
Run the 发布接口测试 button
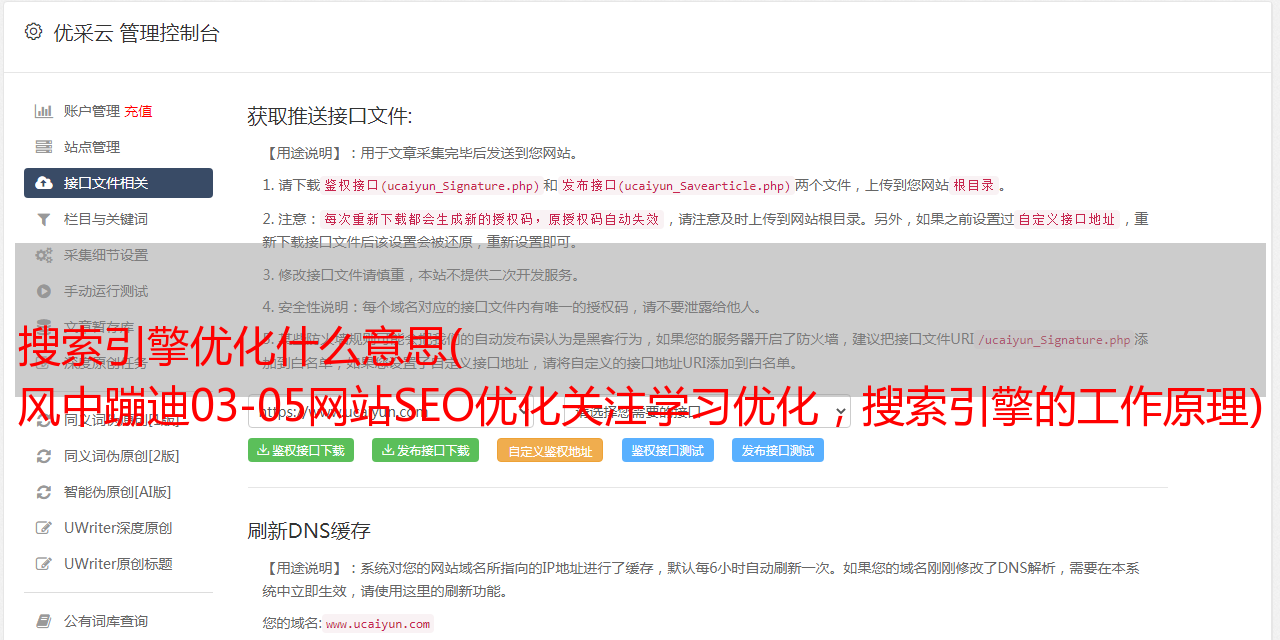click(x=778, y=450)
